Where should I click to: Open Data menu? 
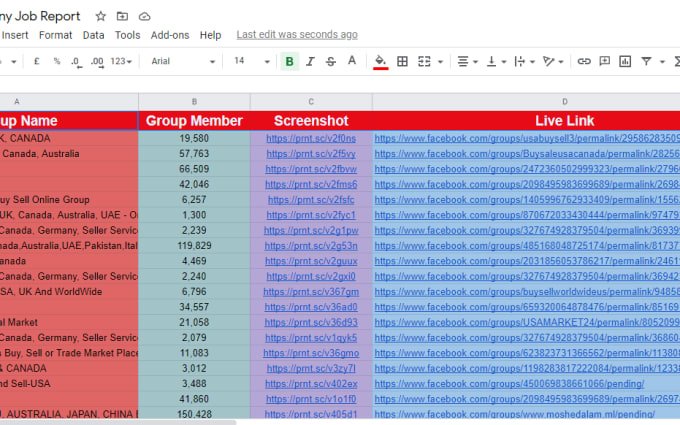pyautogui.click(x=93, y=35)
